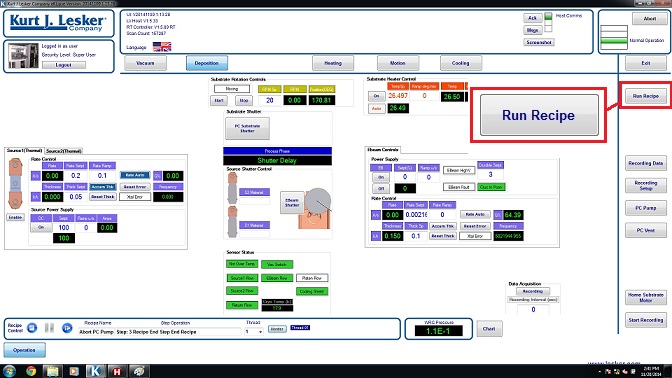Image resolution: width=672 pixels, height=378 pixels.
Task: Open Google Chrome from the taskbar
Action: (x=31, y=371)
